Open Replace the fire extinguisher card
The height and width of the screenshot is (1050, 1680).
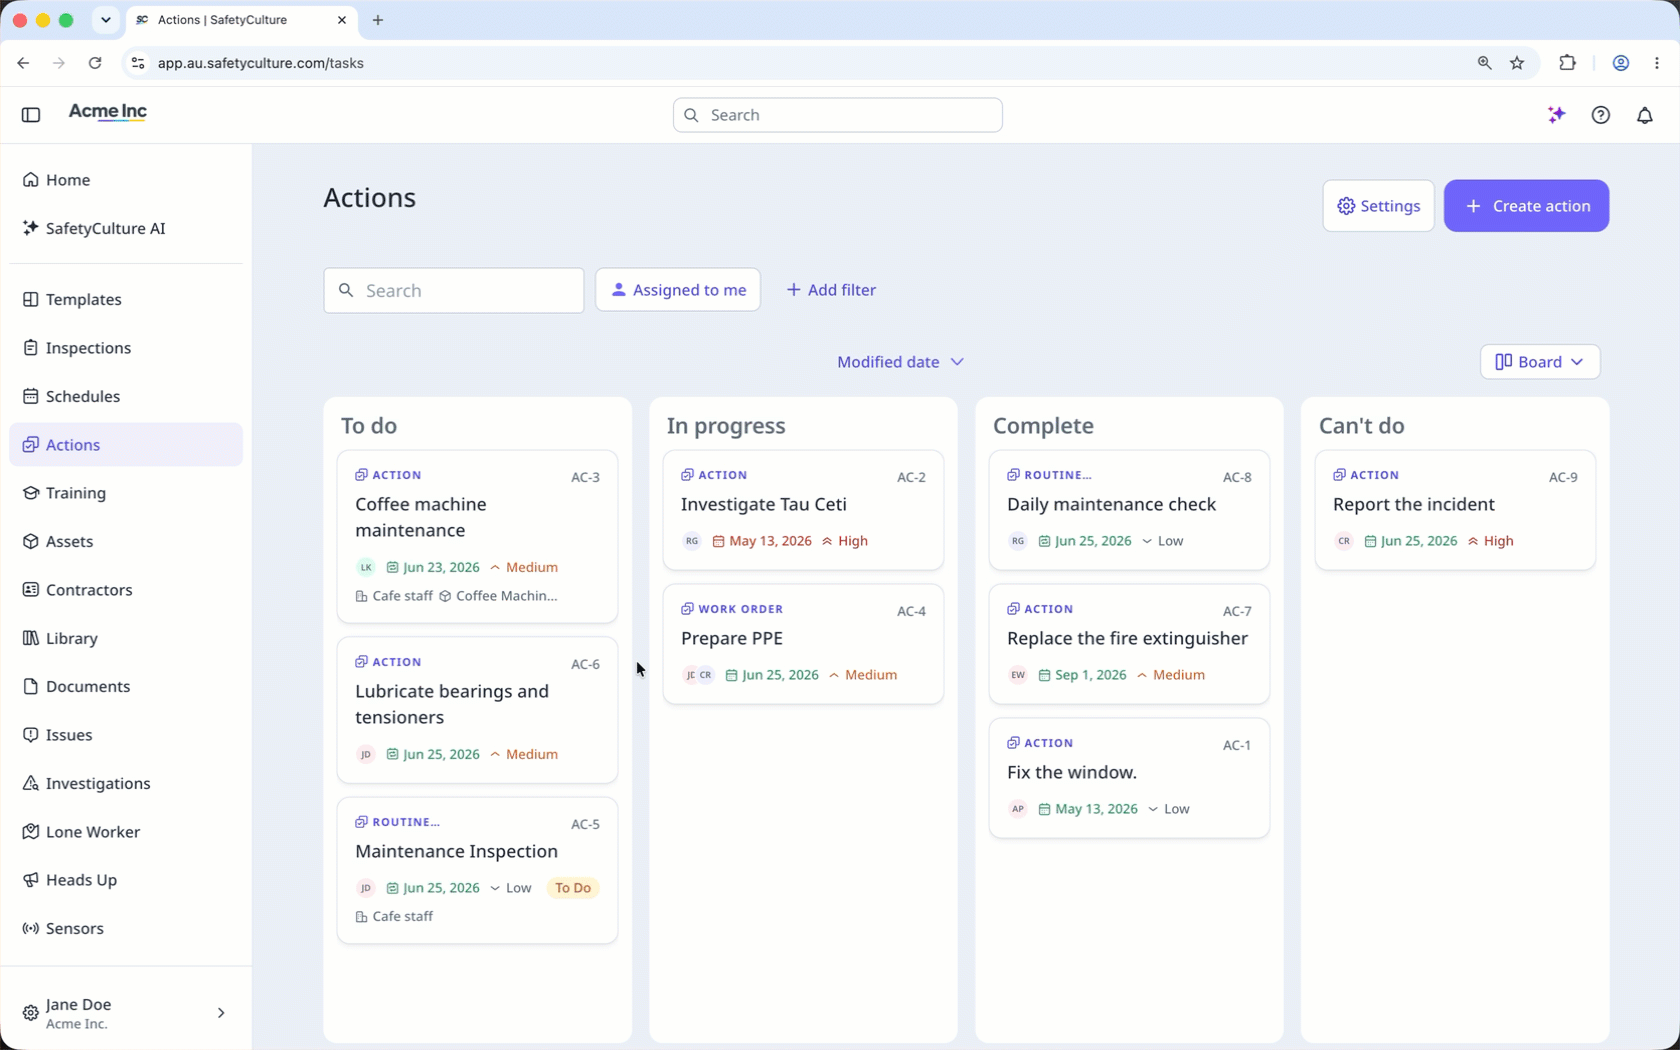(x=1129, y=644)
